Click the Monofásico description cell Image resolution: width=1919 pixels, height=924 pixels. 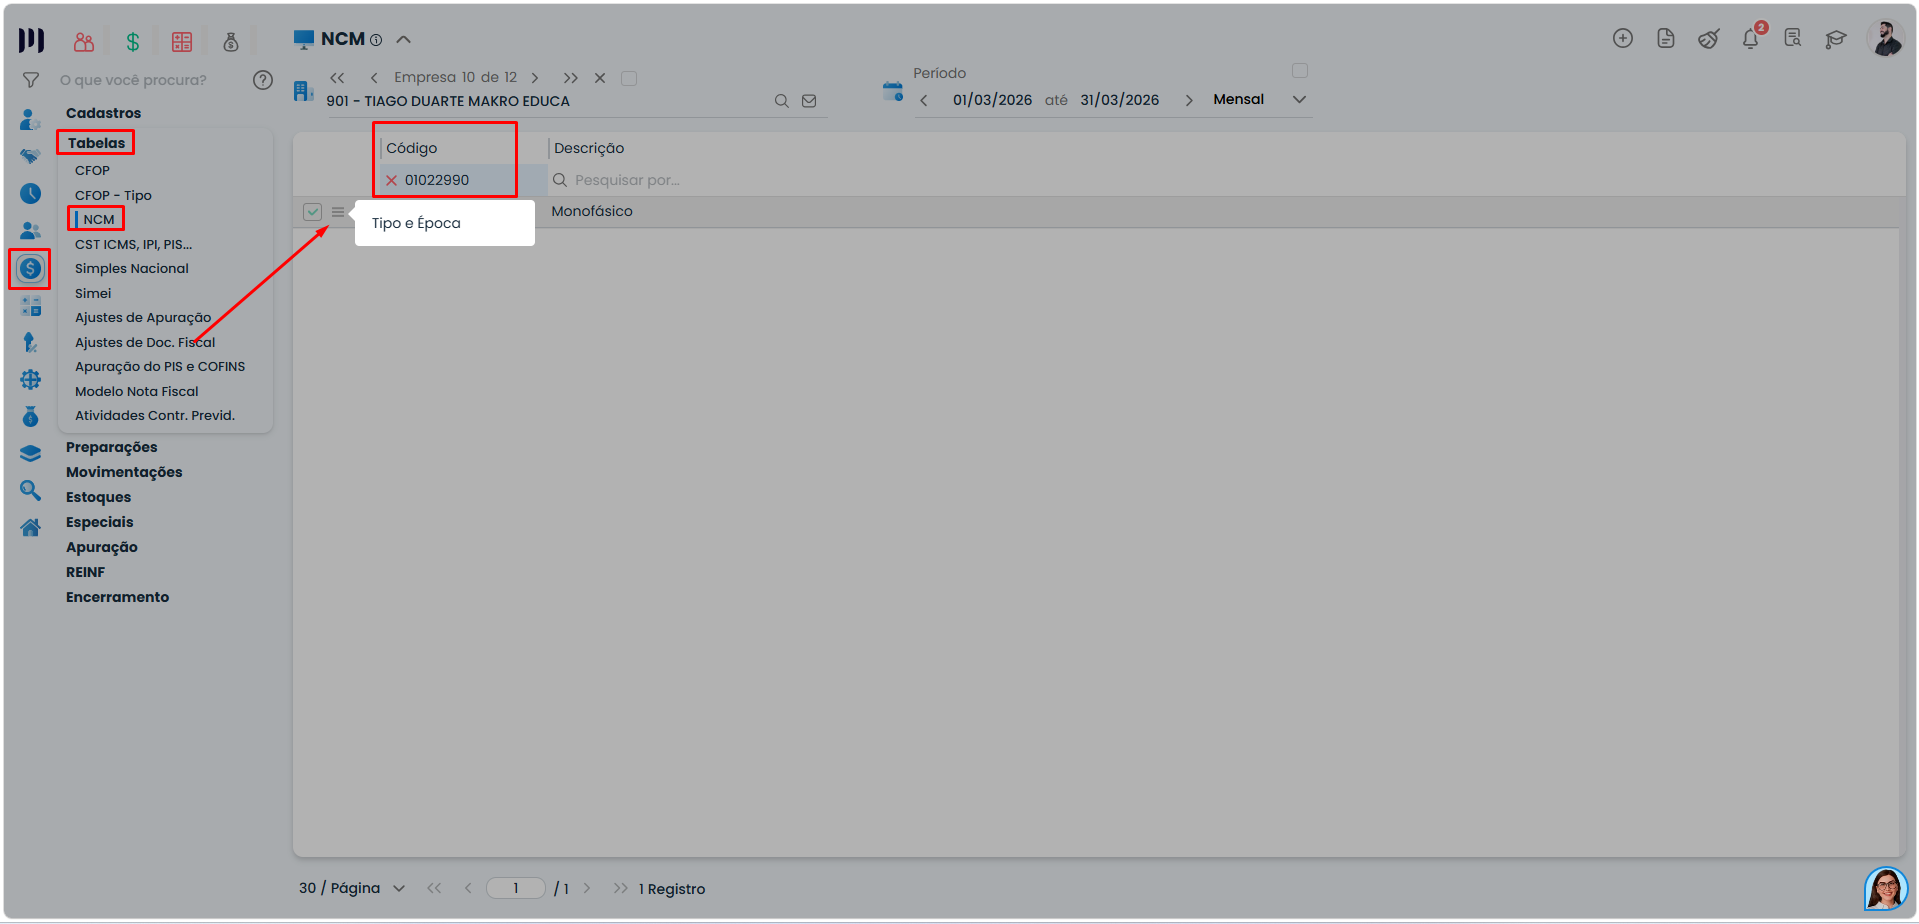pos(592,212)
